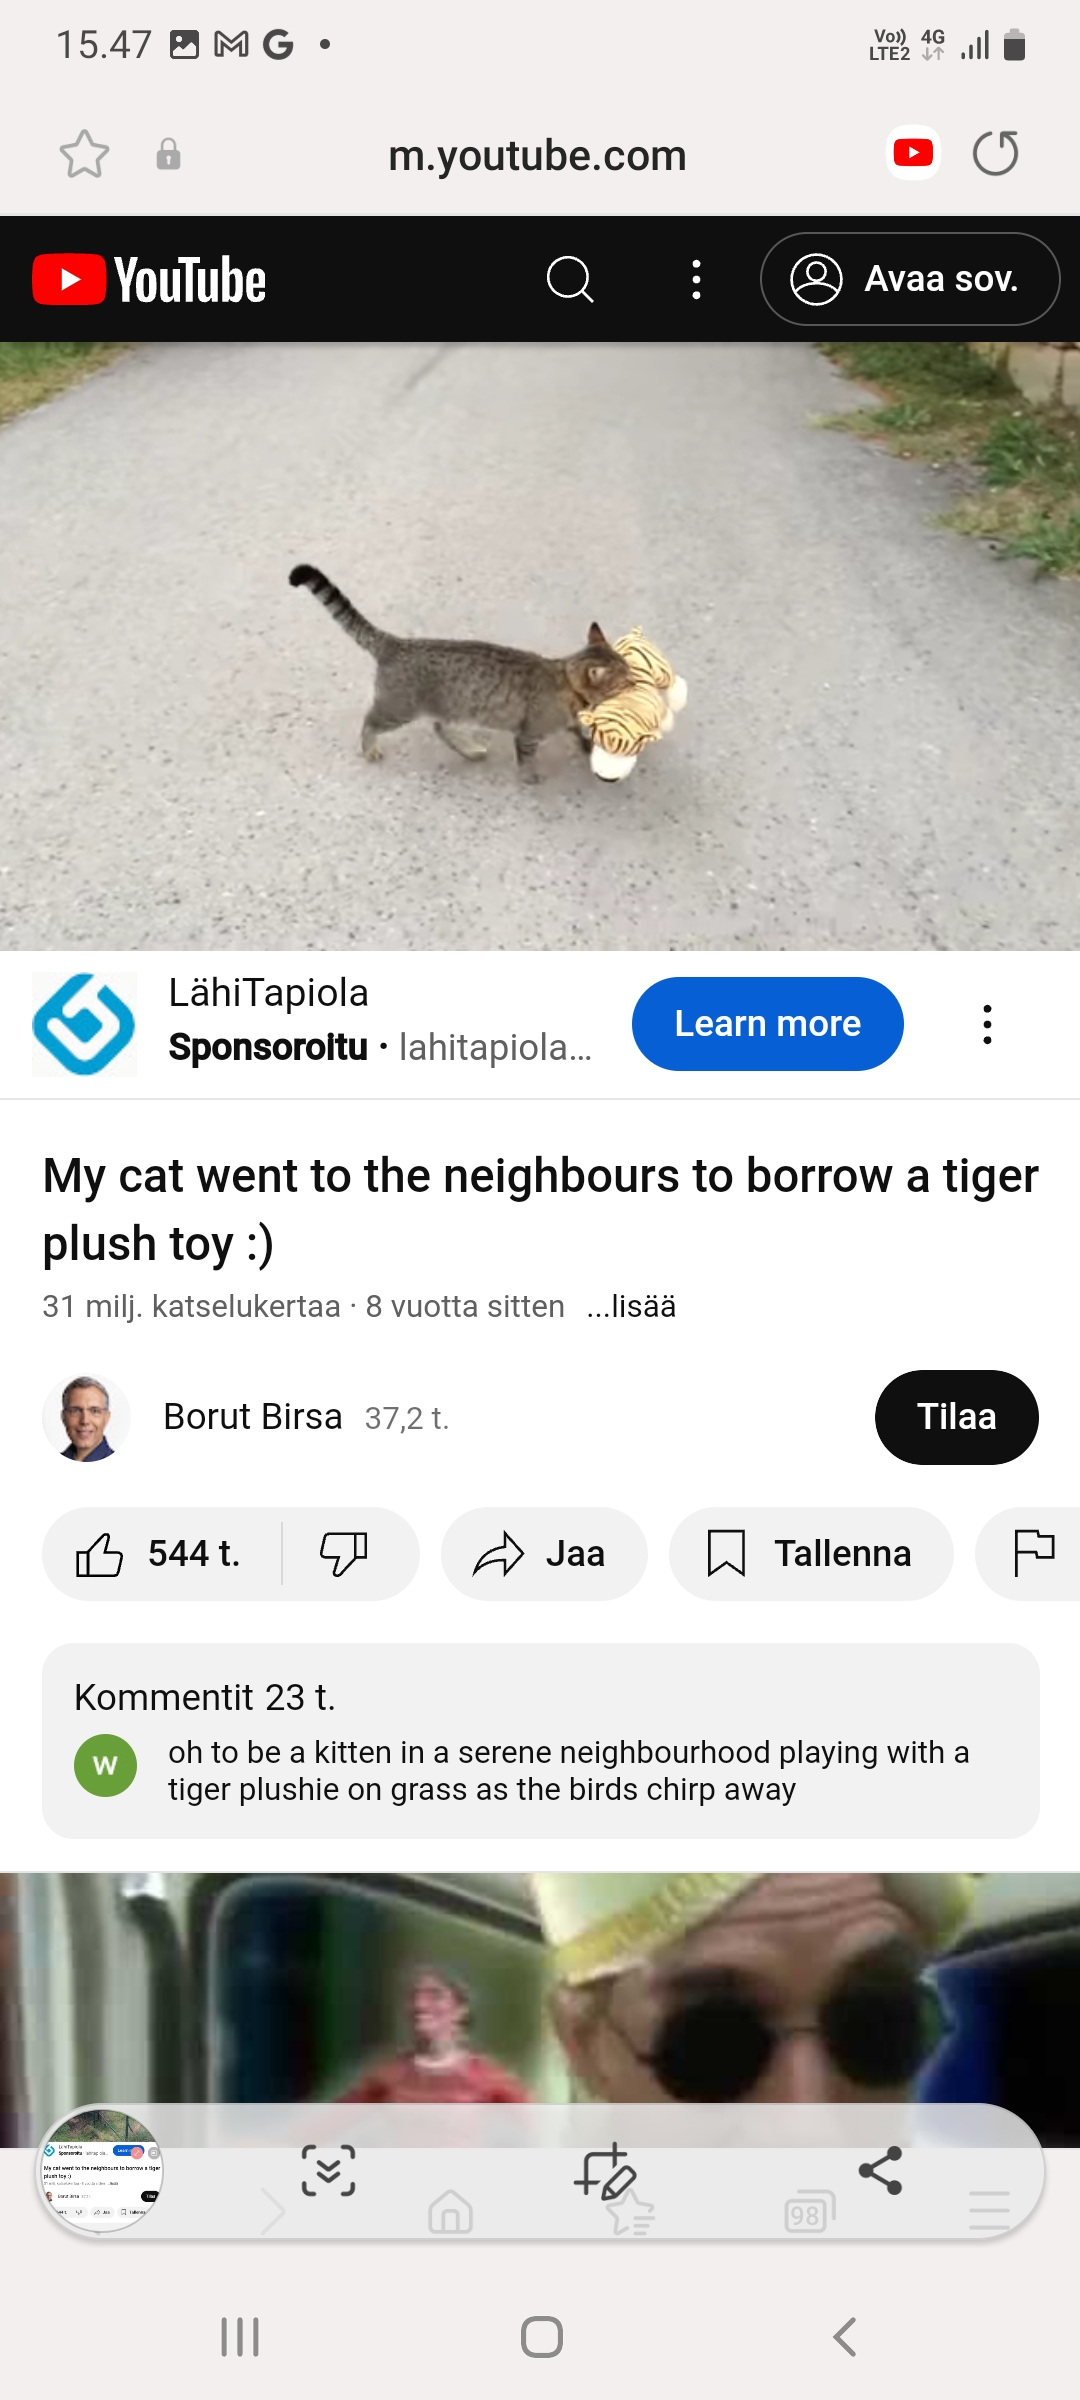Share video using Jaa button
Viewport: 1080px width, 2400px height.
544,1554
